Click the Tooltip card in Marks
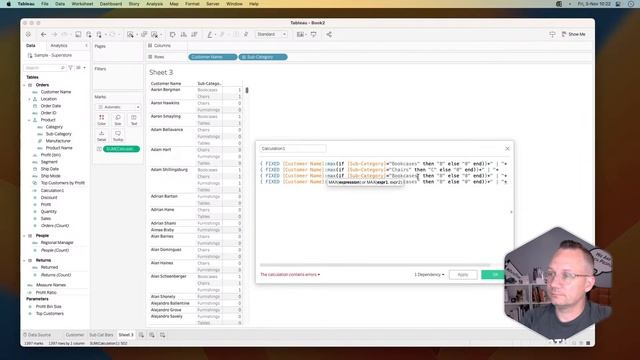 [x=118, y=136]
